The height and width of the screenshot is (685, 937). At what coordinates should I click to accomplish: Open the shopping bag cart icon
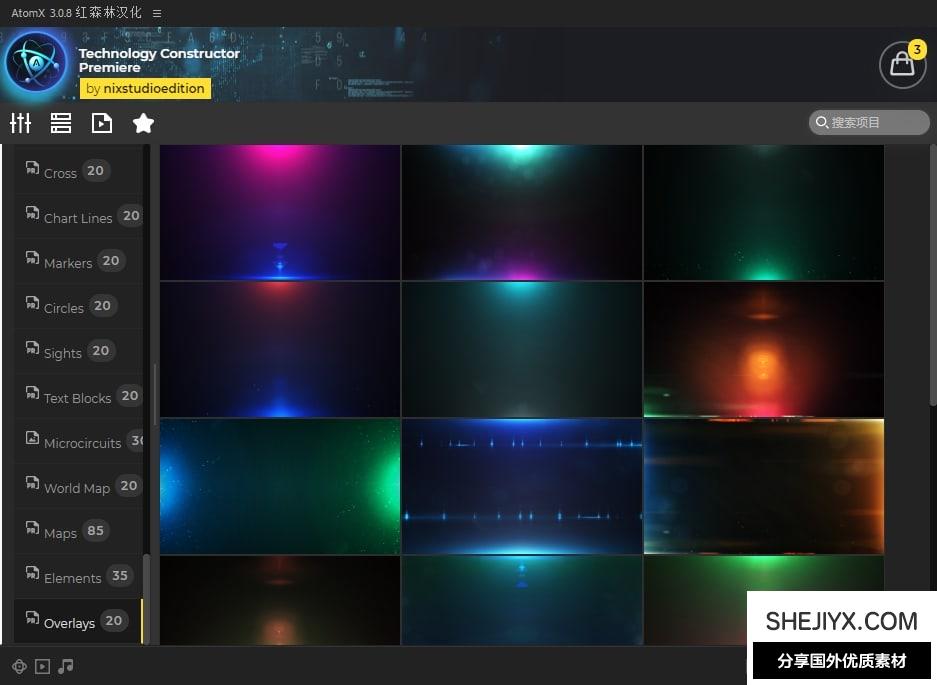click(x=902, y=64)
